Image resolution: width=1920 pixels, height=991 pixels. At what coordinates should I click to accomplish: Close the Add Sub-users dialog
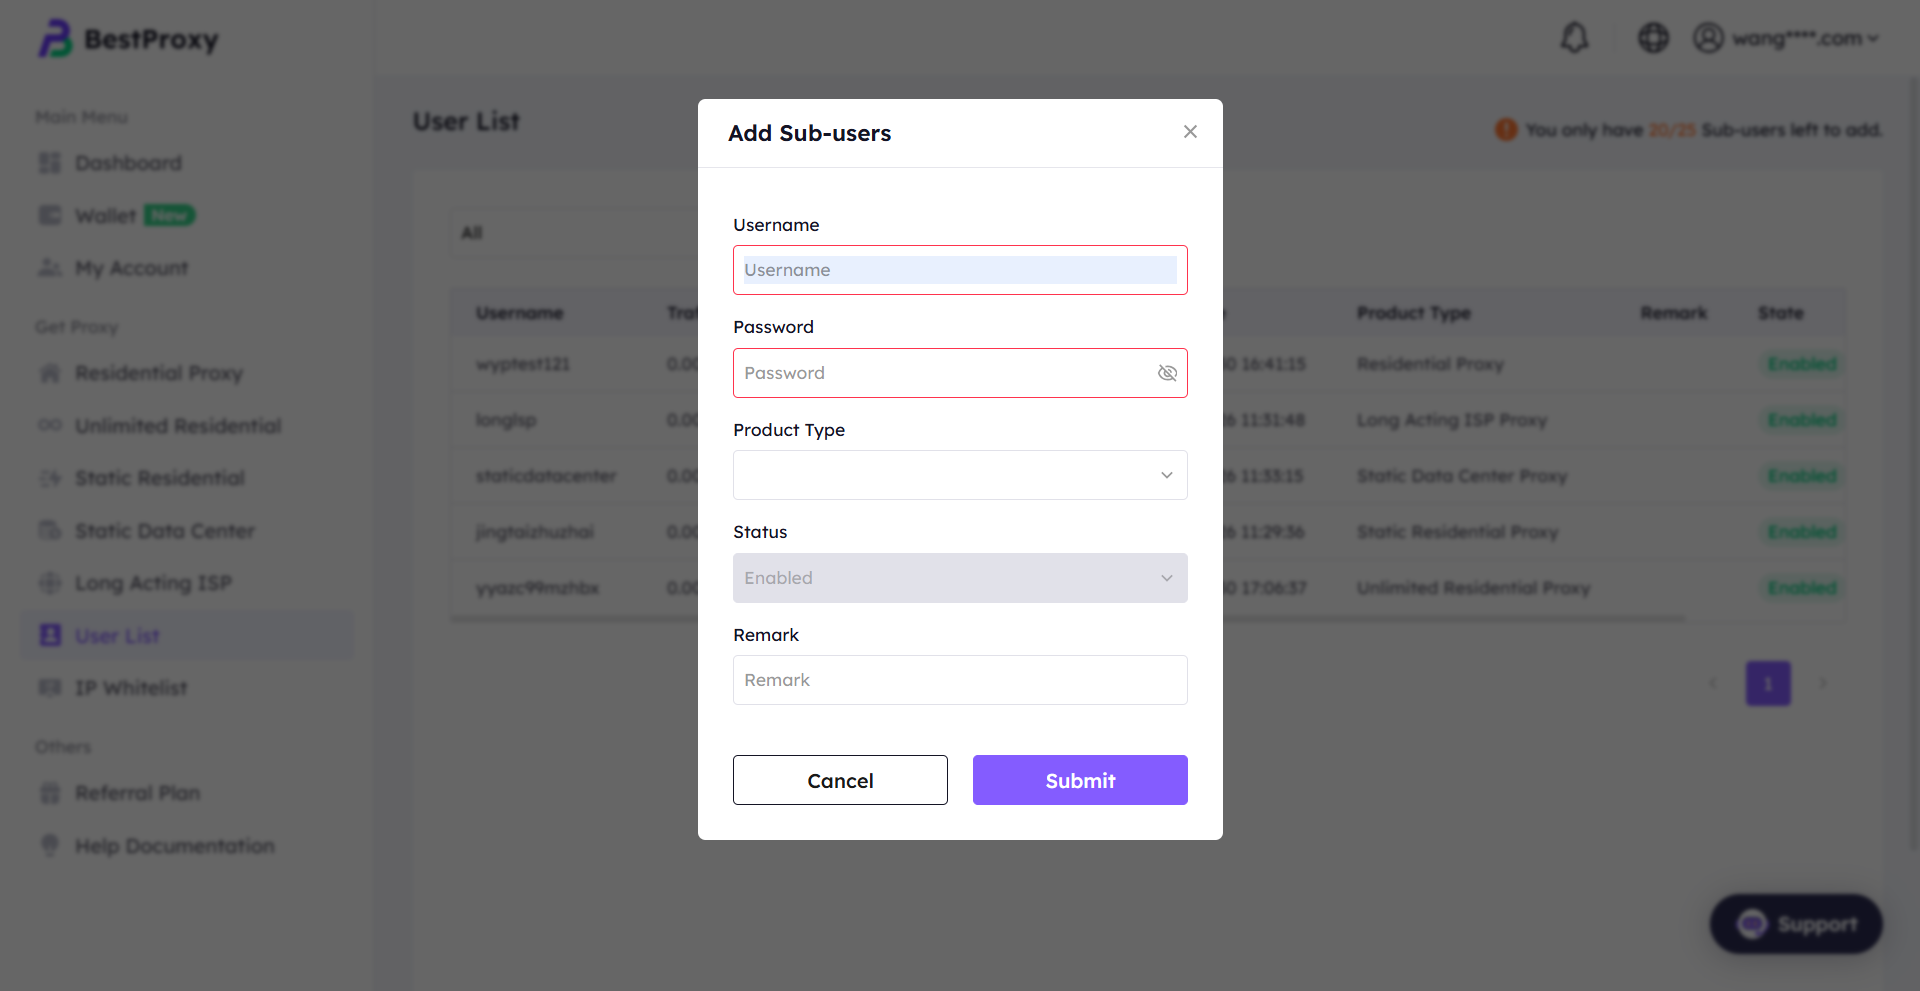(1190, 132)
